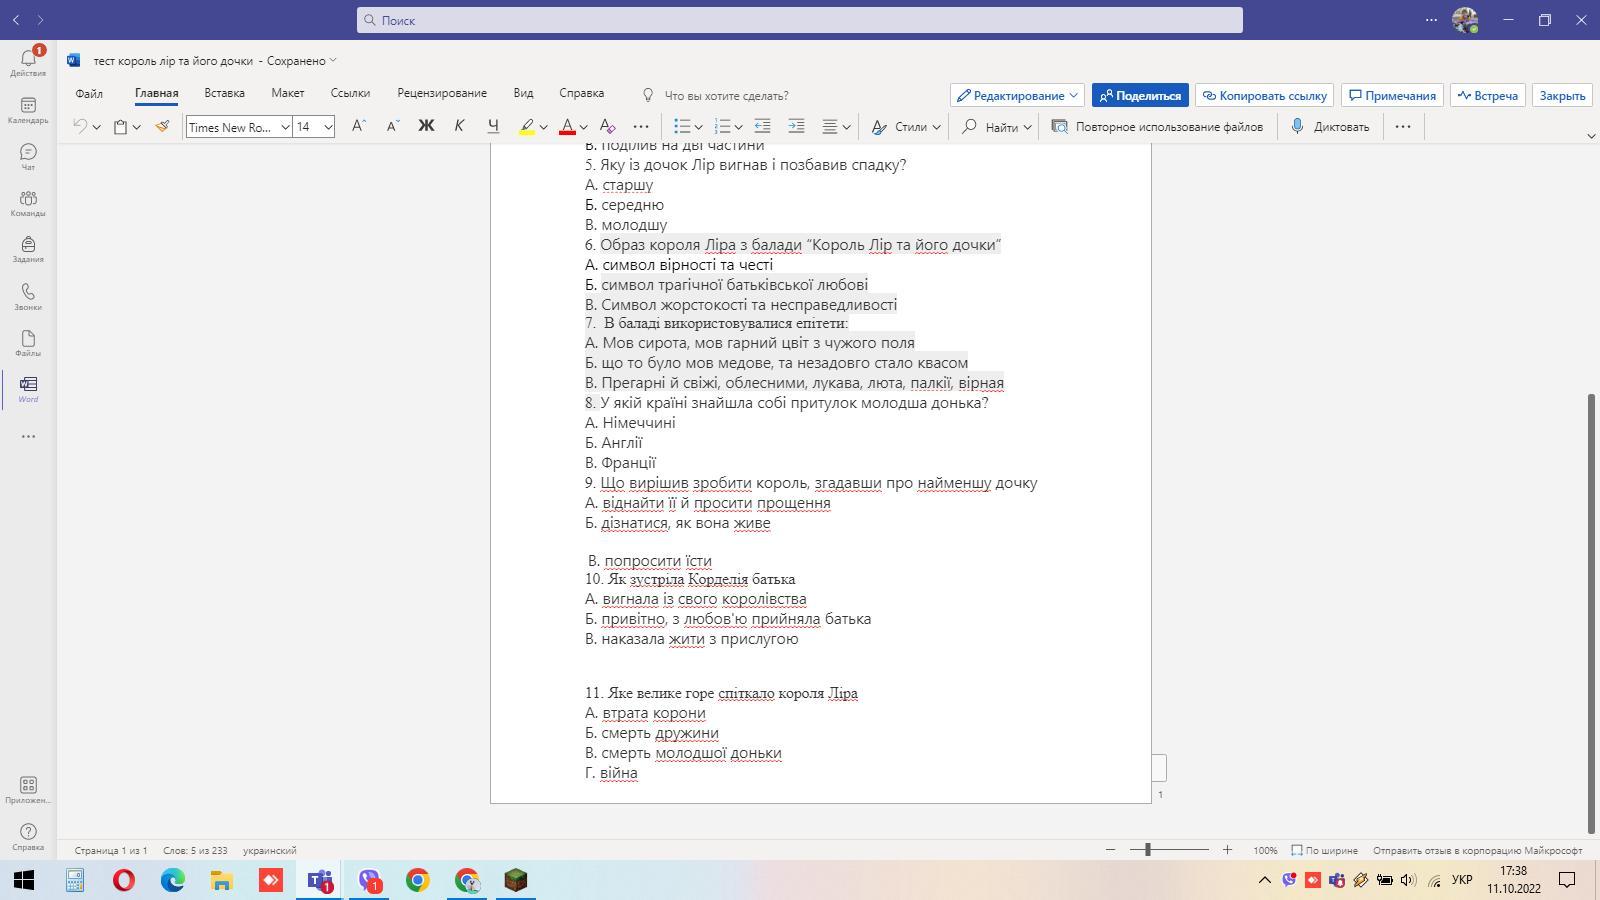Toggle Underline (Ч) formatting
Screen dimensions: 1600x900
[x=493, y=126]
